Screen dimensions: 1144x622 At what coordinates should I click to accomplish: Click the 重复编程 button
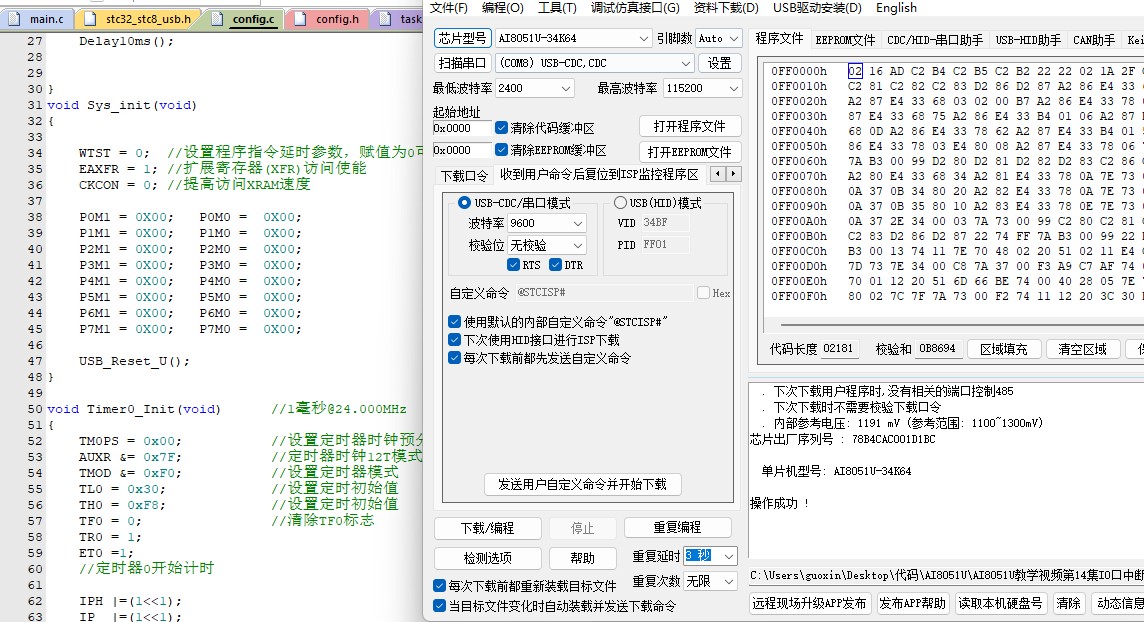[677, 527]
